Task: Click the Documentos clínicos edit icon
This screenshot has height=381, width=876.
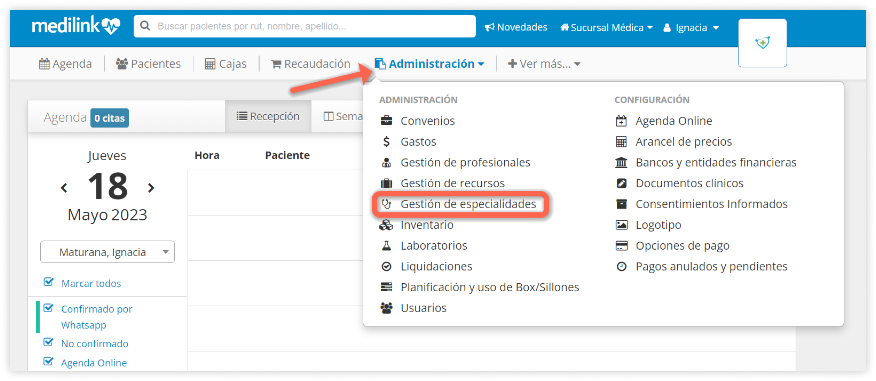Action: point(621,183)
